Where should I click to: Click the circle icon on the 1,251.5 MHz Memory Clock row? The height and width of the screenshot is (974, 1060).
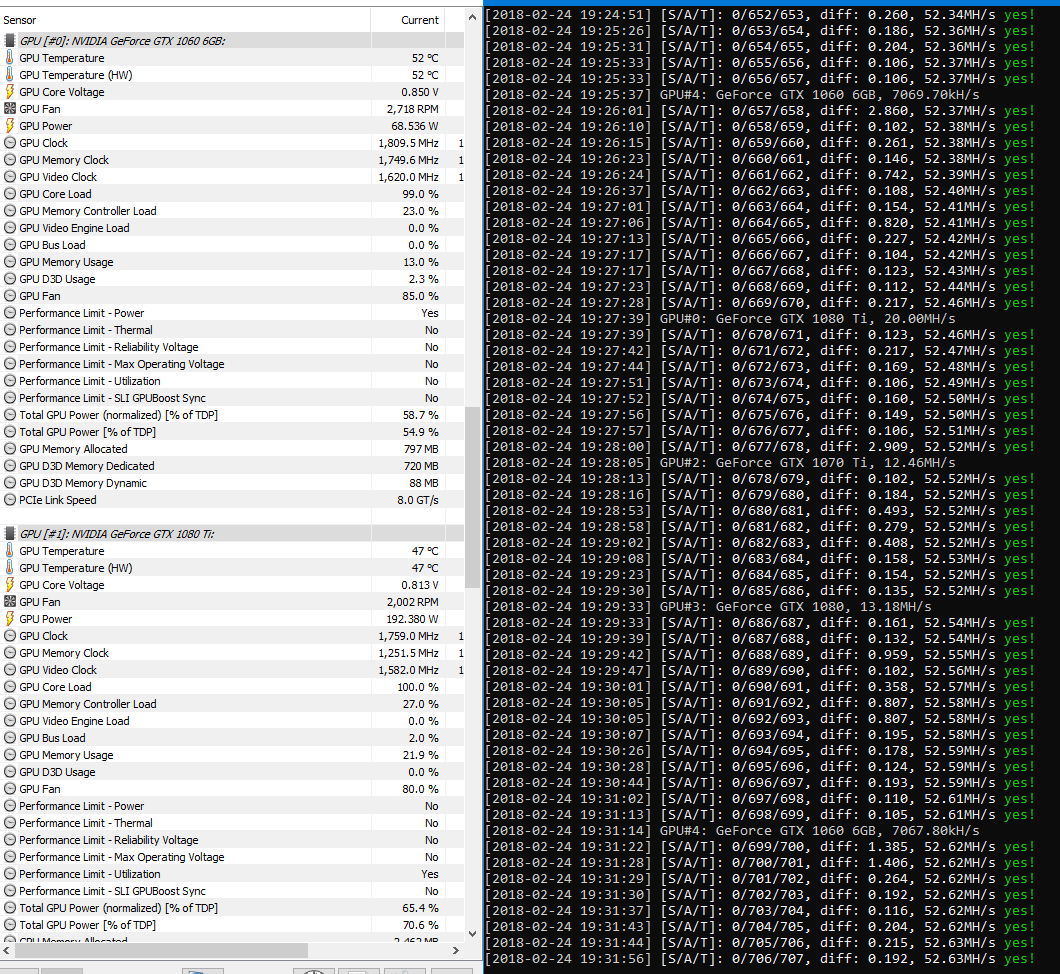point(9,653)
